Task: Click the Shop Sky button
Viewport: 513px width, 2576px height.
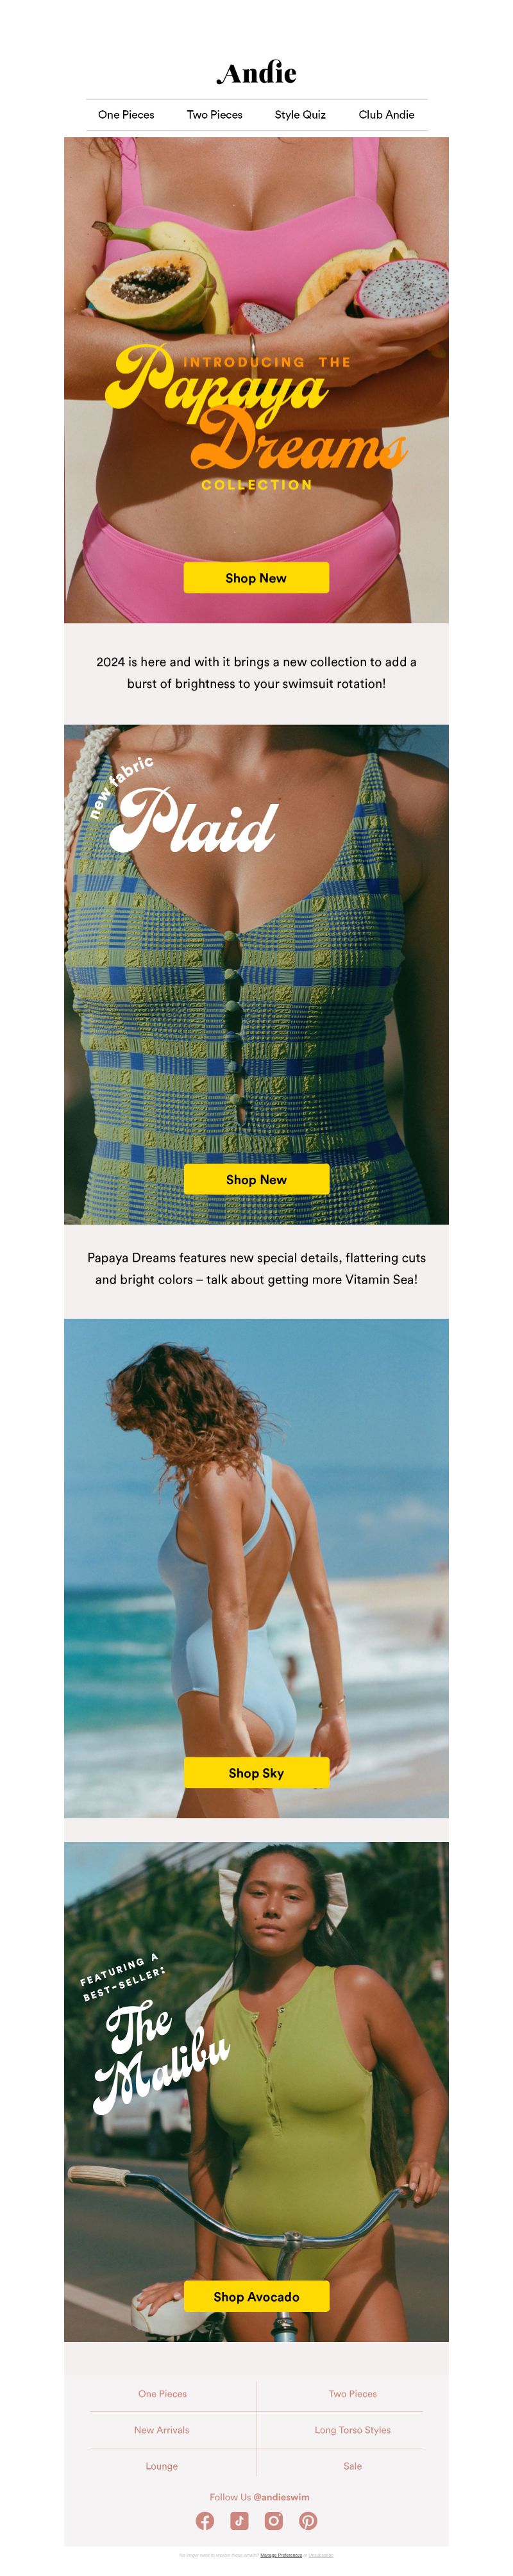Action: tap(256, 1773)
